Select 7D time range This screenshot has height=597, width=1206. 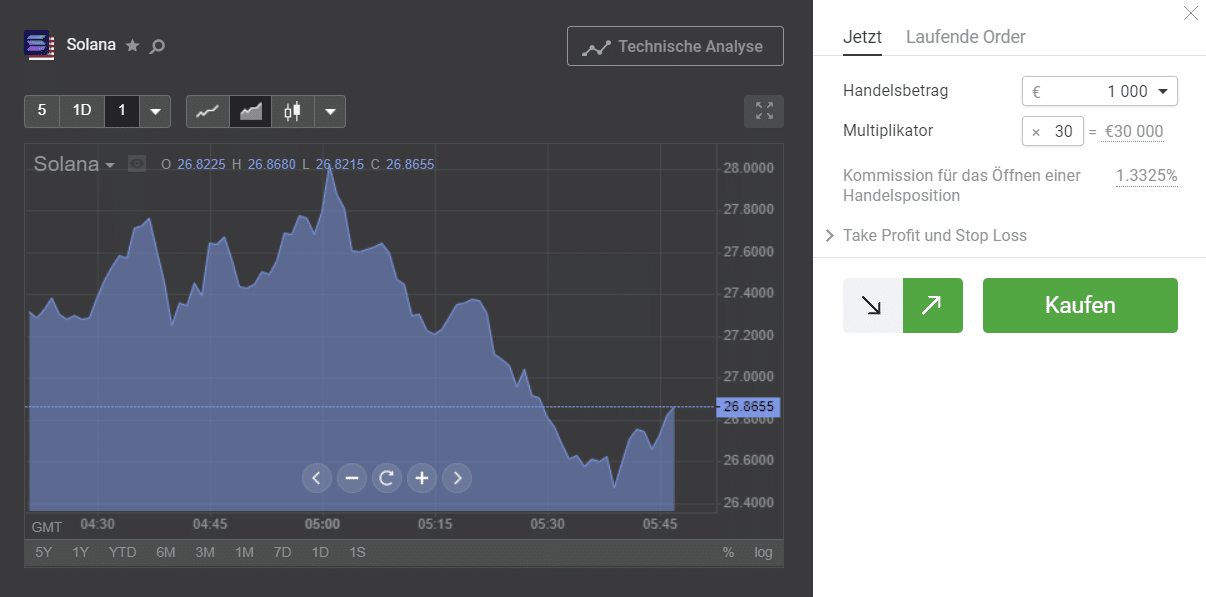point(283,552)
